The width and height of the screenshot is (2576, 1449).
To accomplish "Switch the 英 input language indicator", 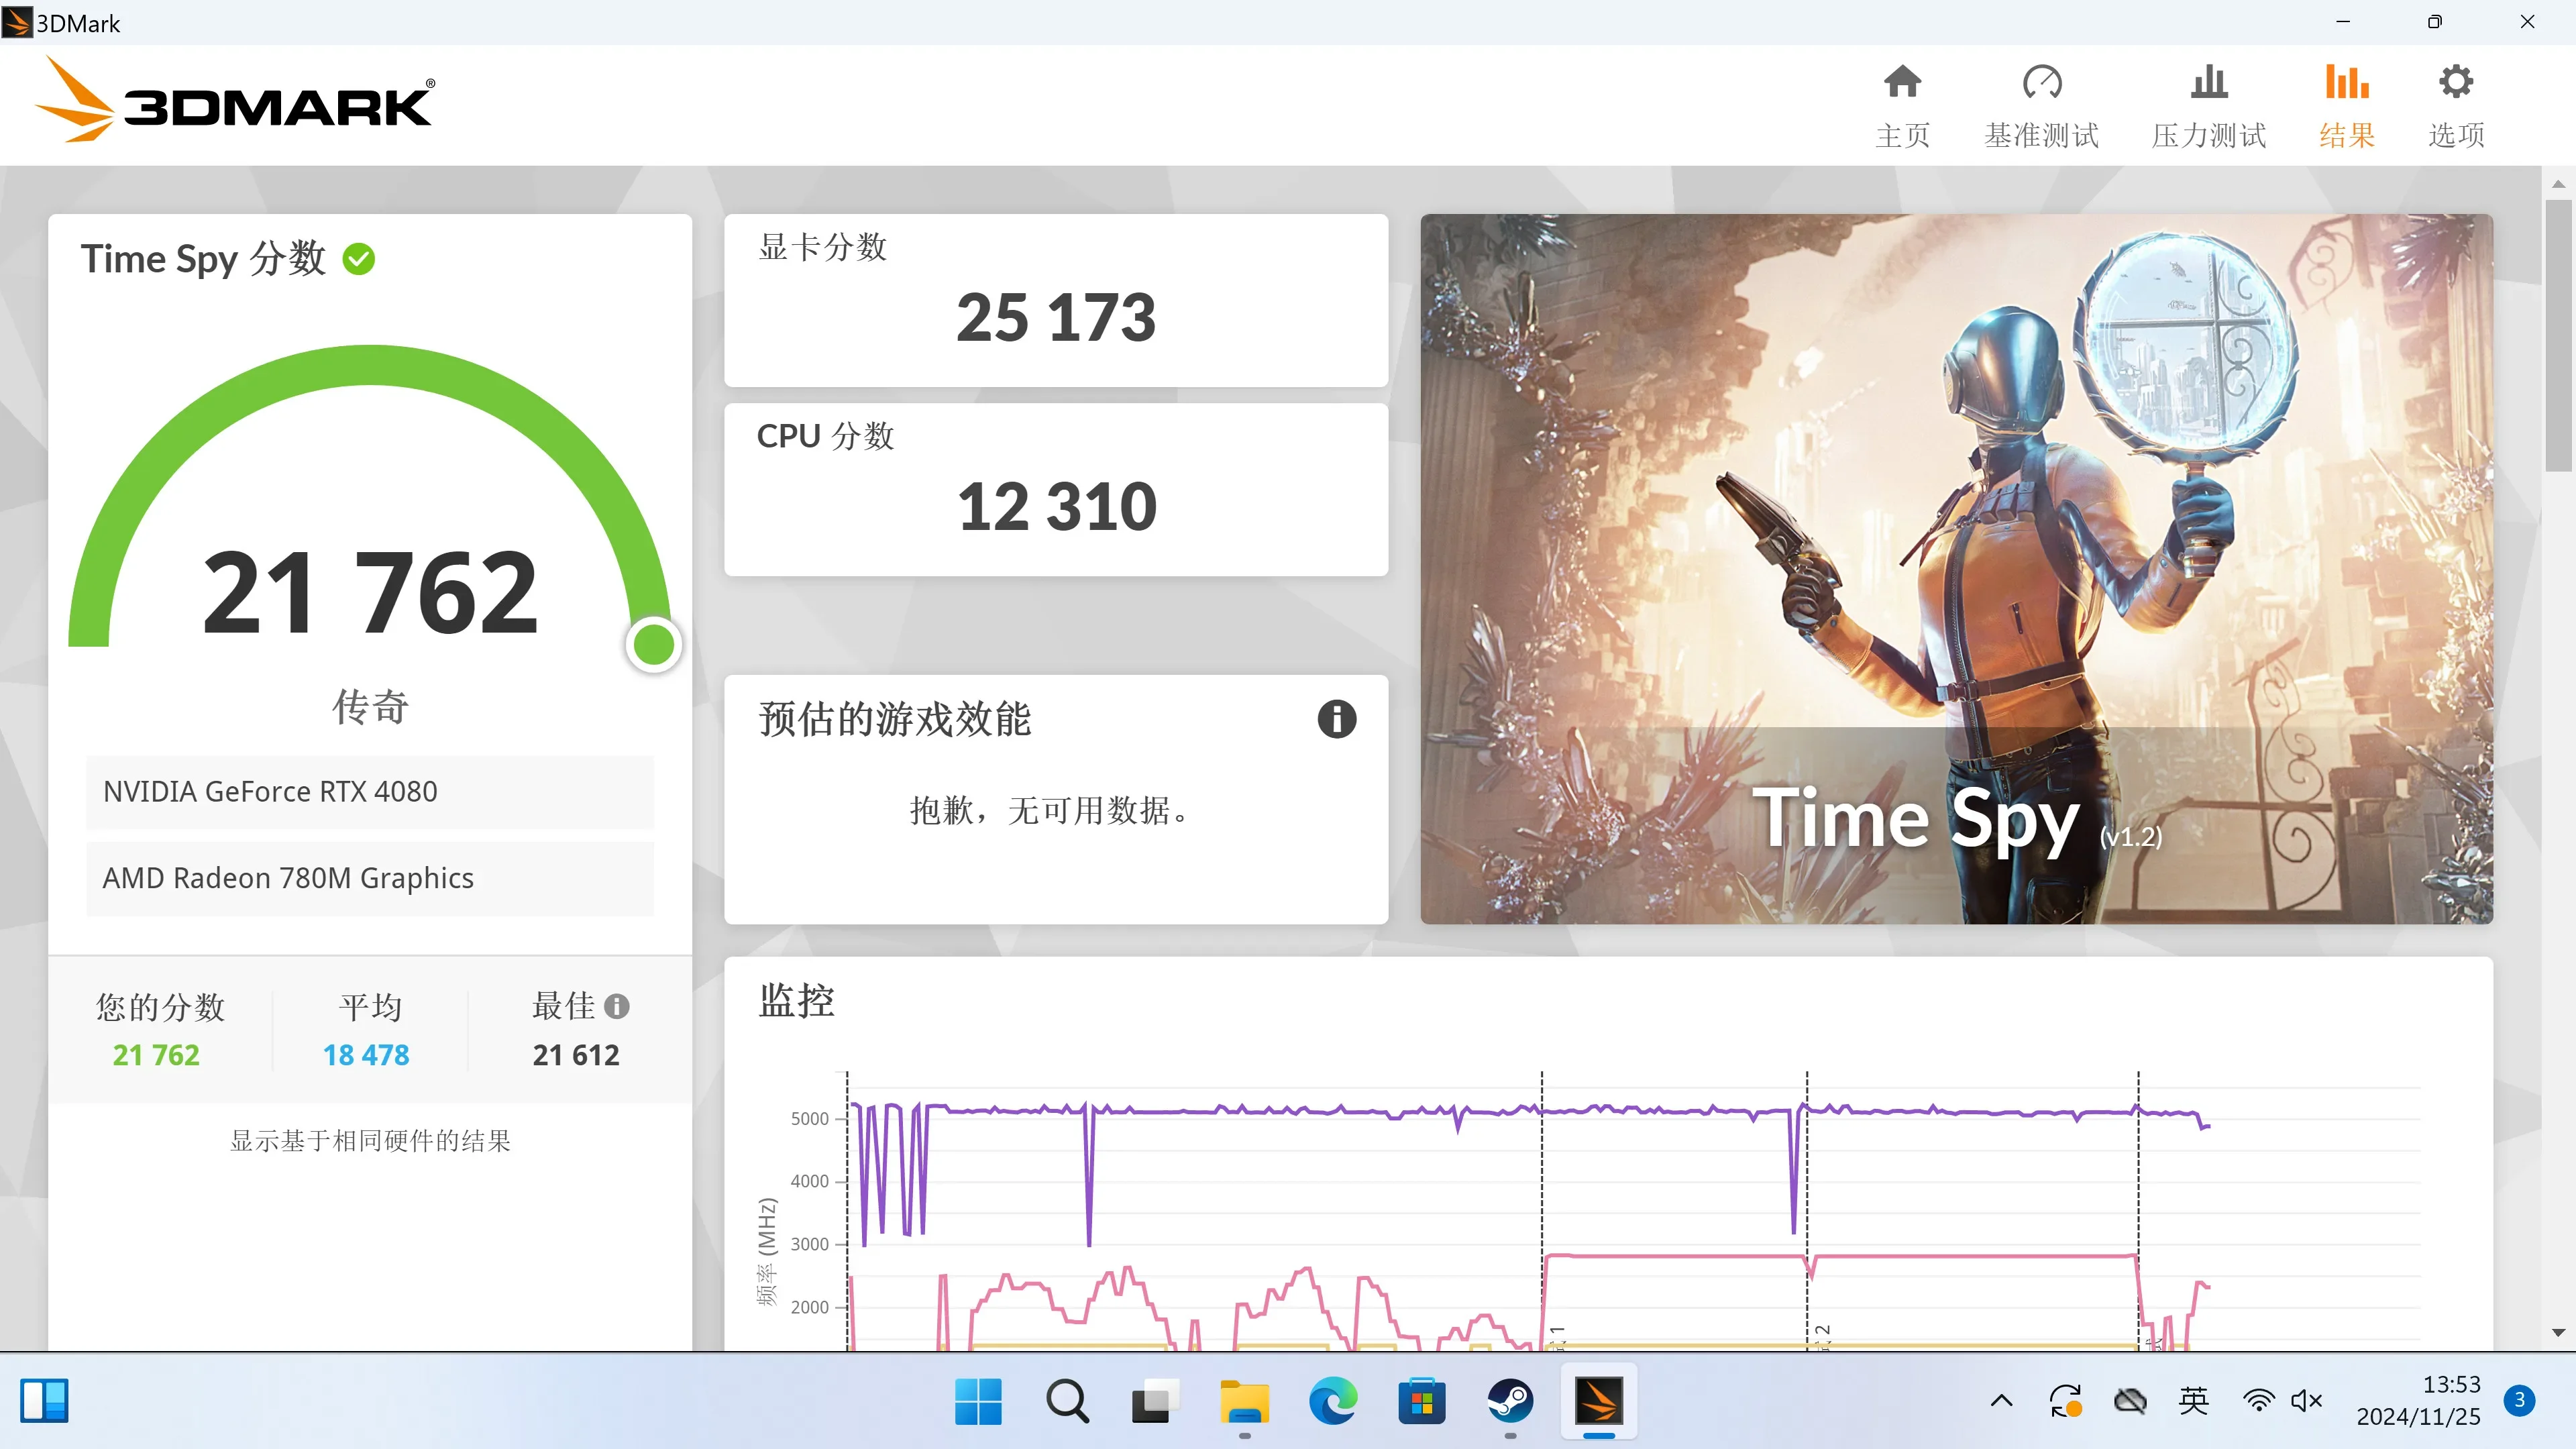I will point(2193,1401).
